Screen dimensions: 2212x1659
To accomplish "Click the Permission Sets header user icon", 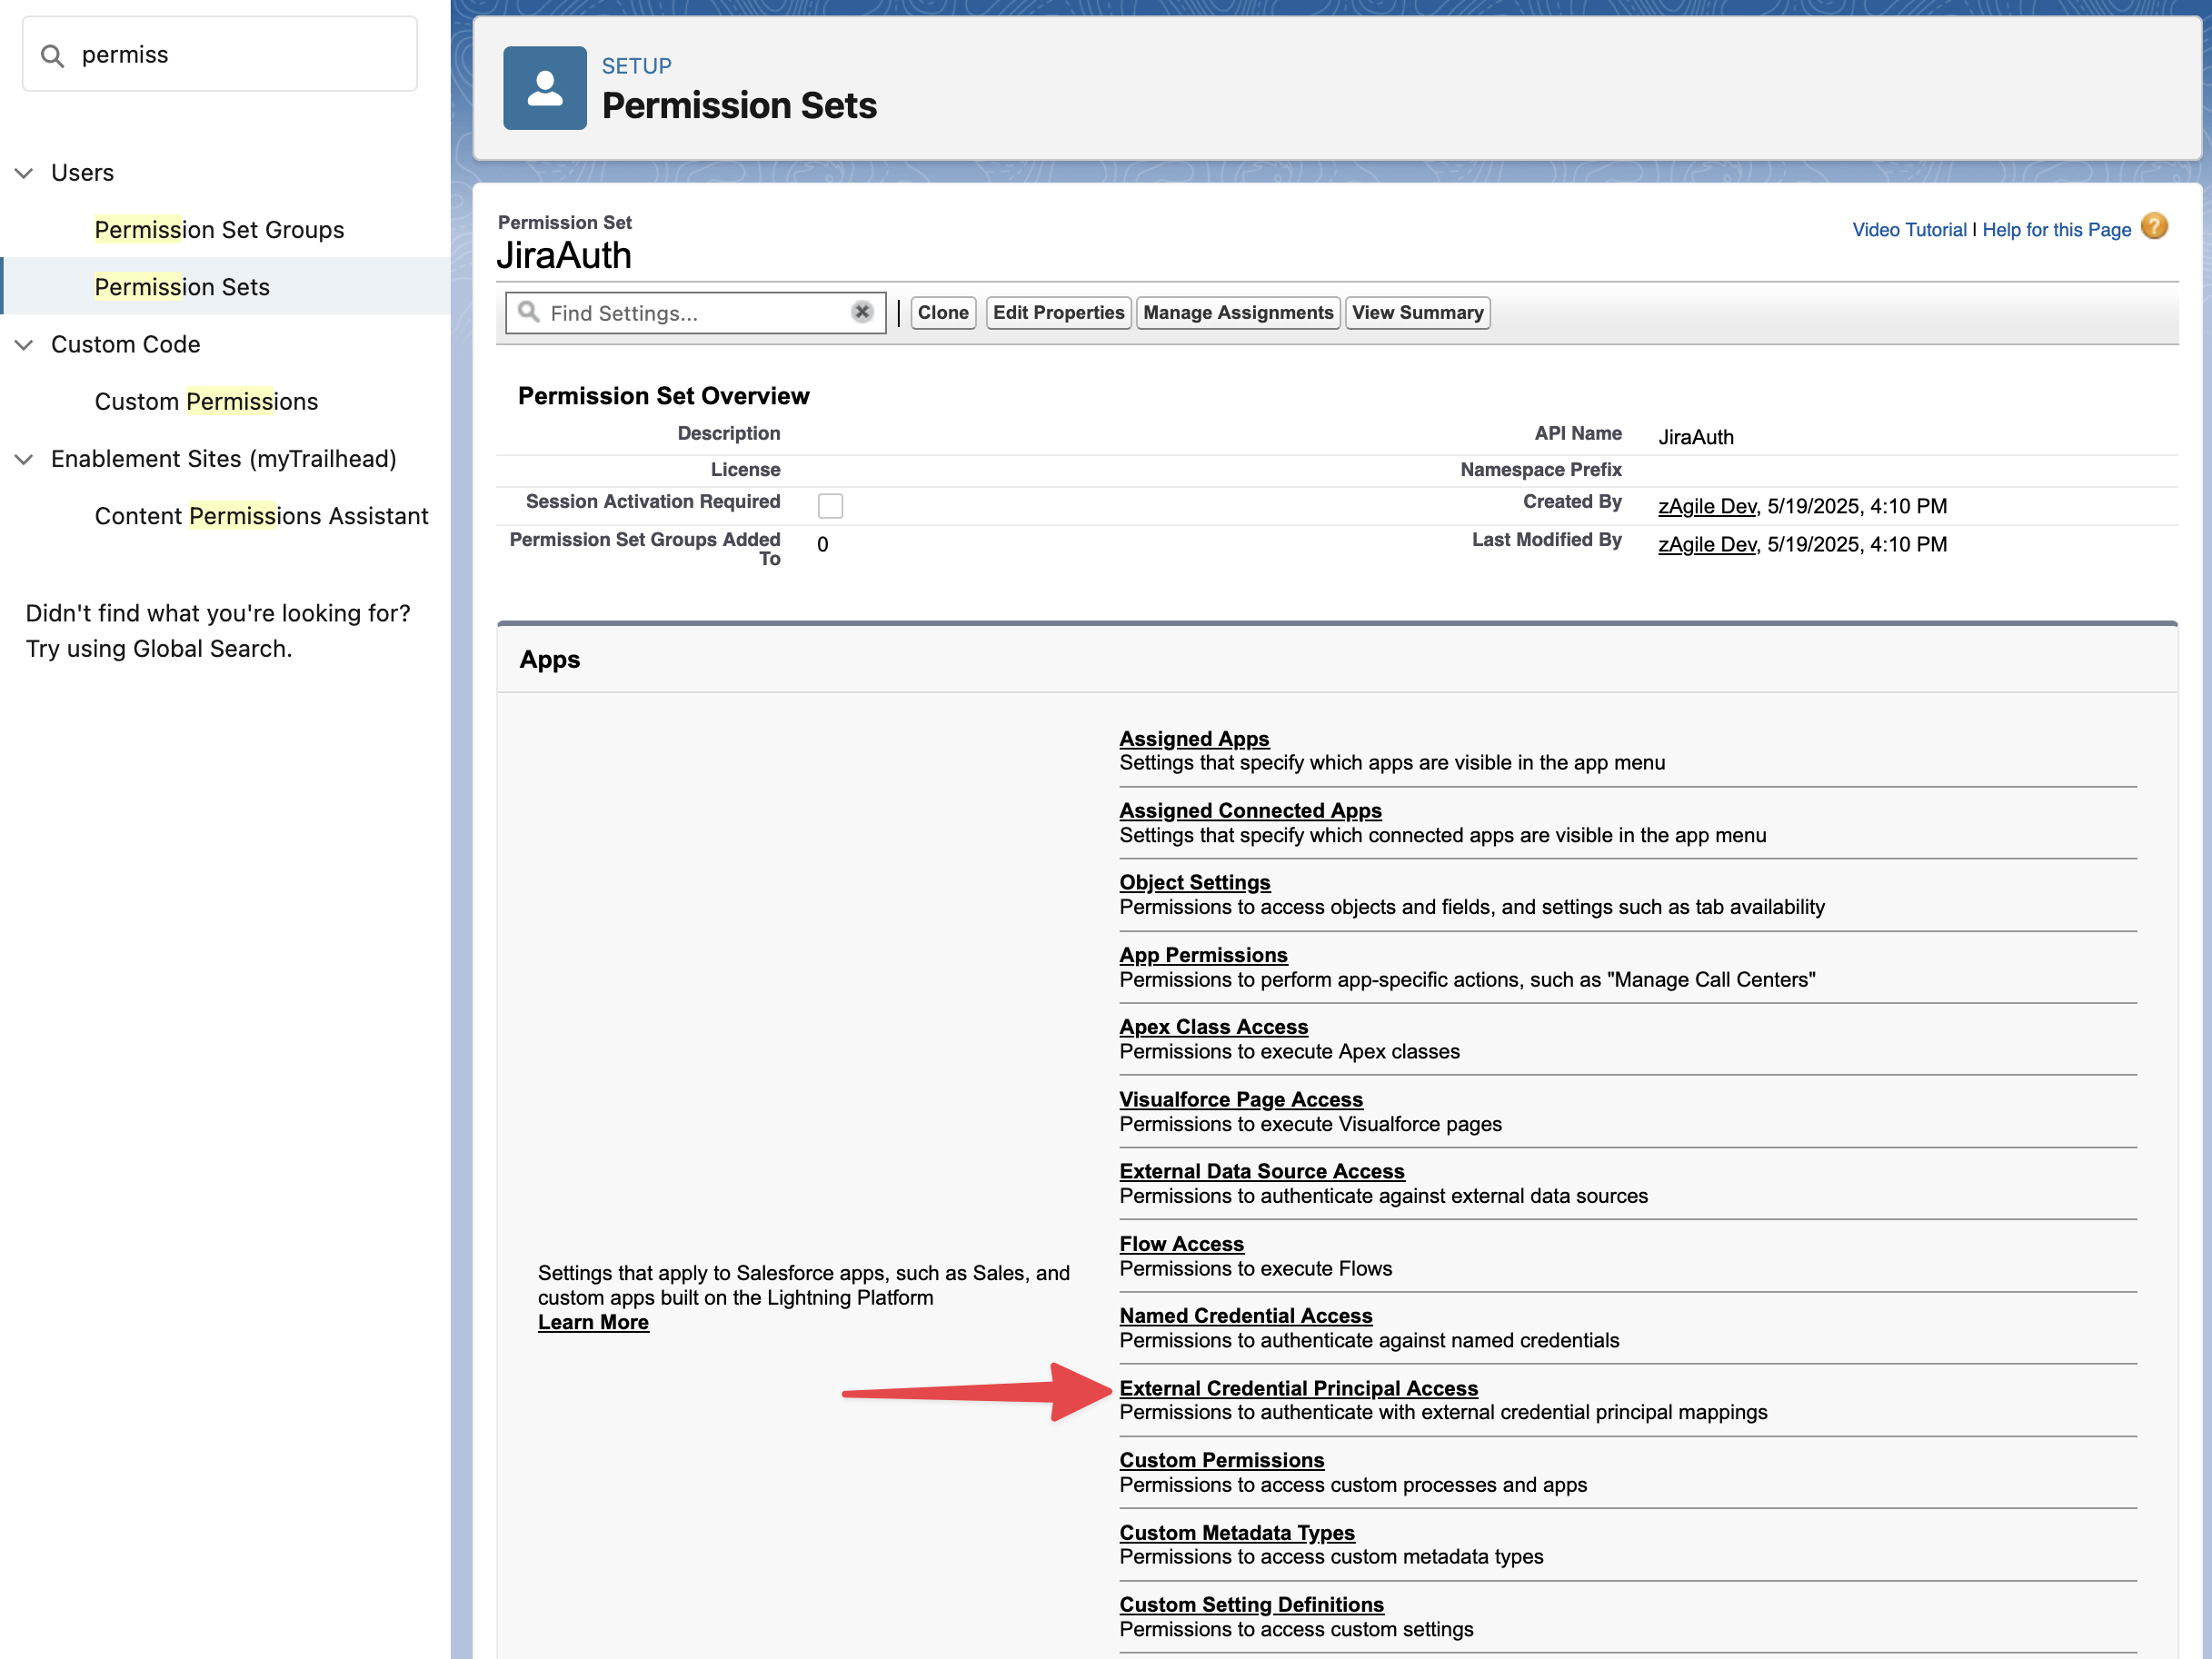I will tap(544, 88).
